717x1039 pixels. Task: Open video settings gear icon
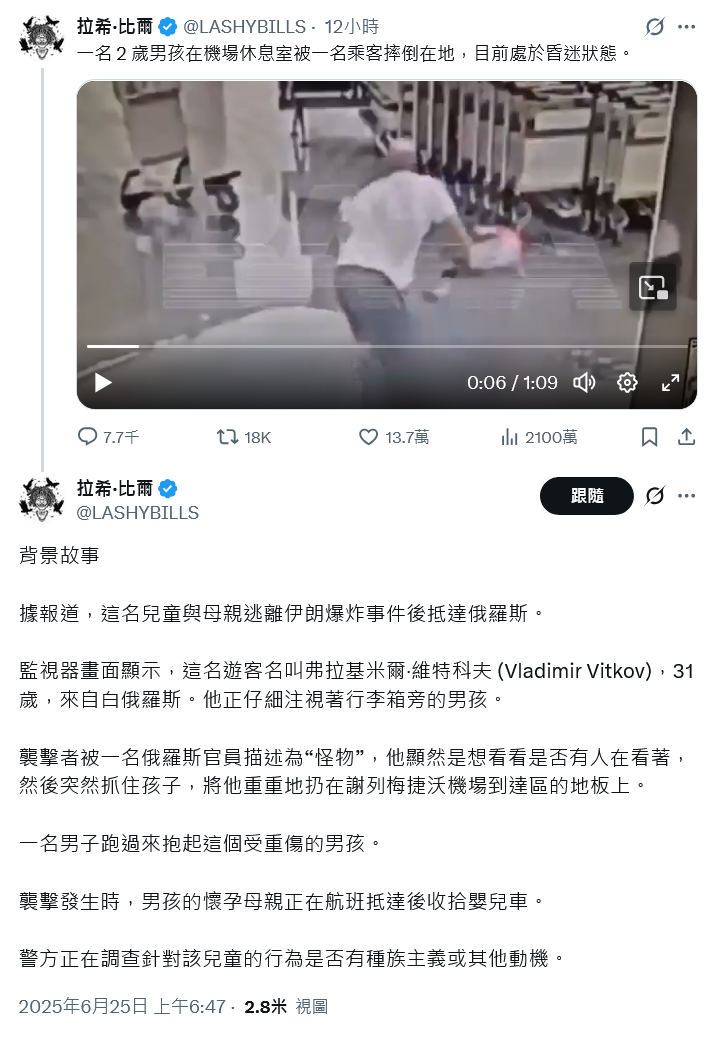627,382
